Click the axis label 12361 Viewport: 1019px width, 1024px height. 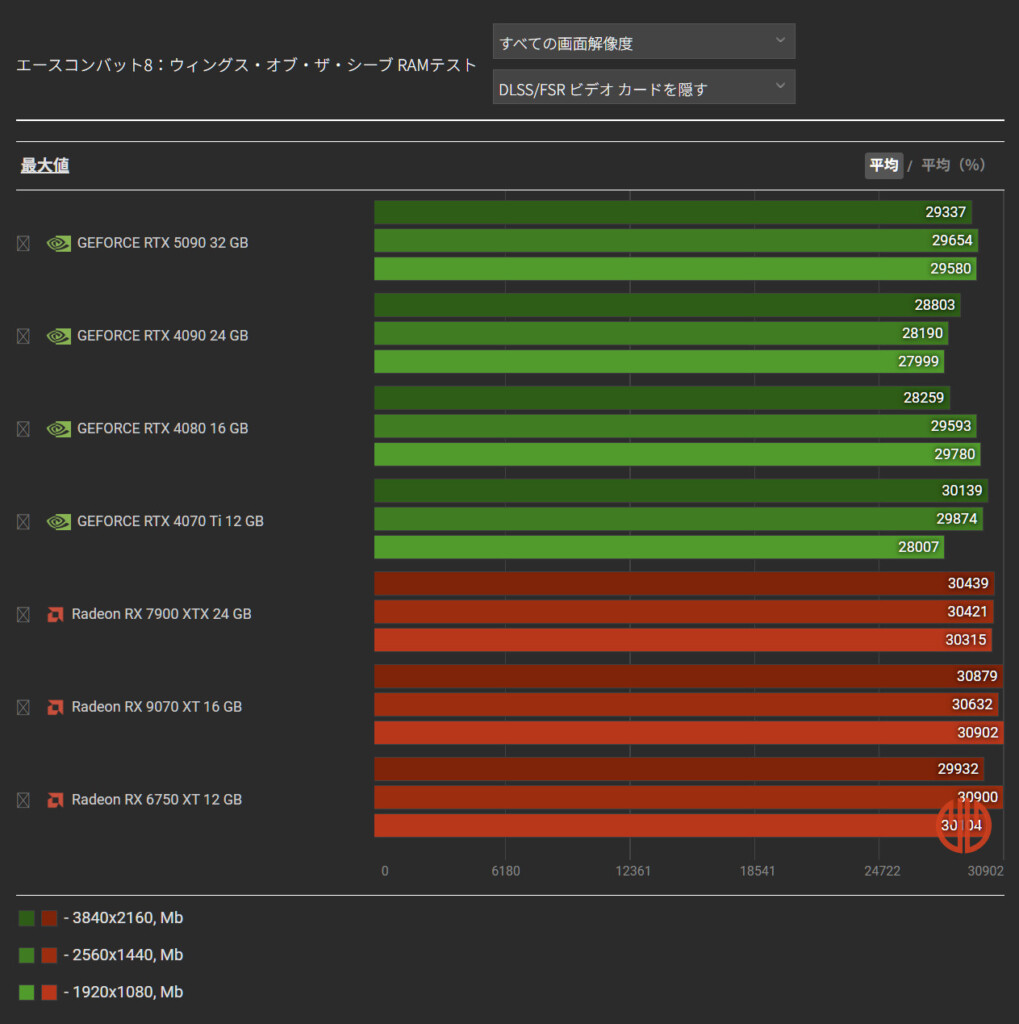633,871
